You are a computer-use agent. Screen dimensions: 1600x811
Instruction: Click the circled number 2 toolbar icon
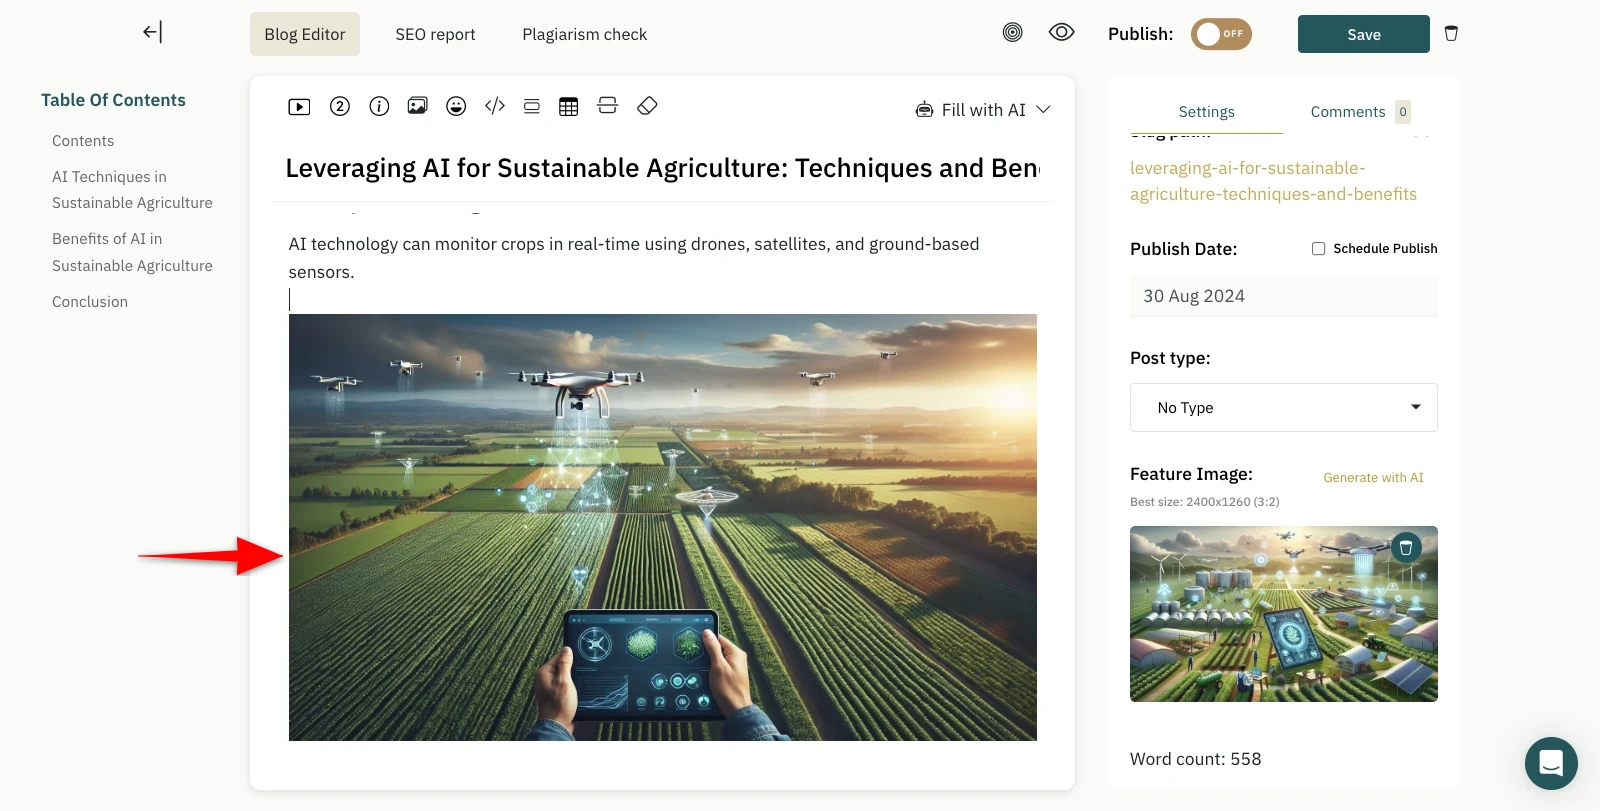pos(340,106)
